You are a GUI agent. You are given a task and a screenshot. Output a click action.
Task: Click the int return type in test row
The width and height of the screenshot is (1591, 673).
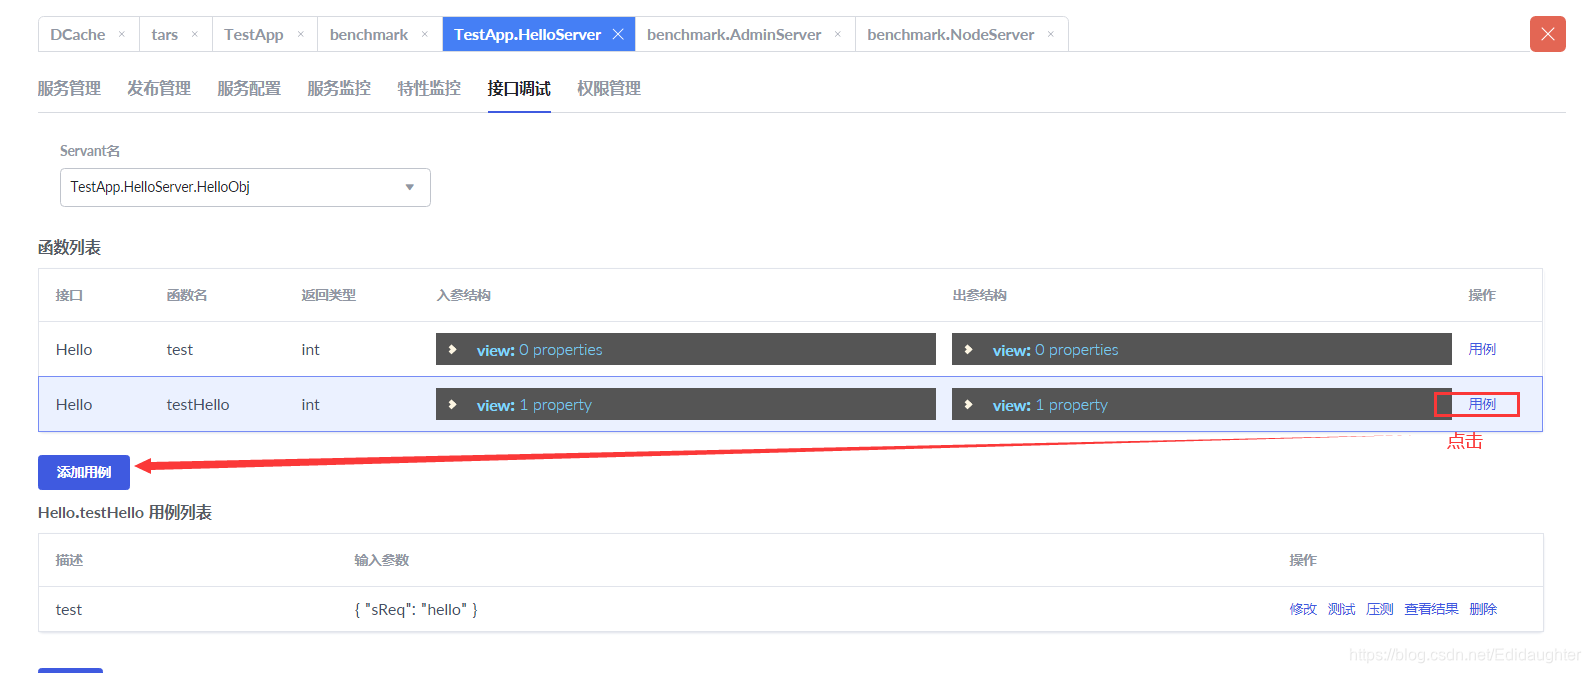point(310,349)
